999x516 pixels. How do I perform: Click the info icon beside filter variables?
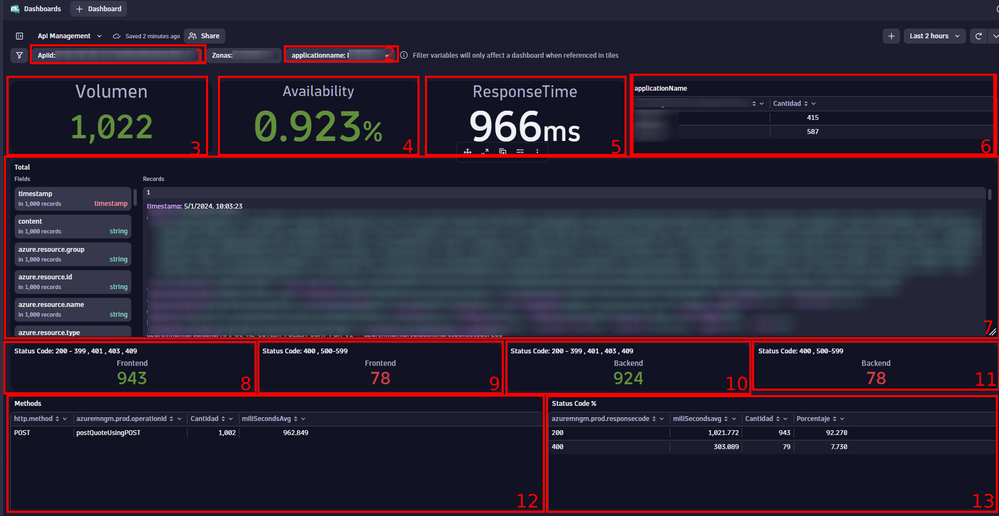point(404,55)
